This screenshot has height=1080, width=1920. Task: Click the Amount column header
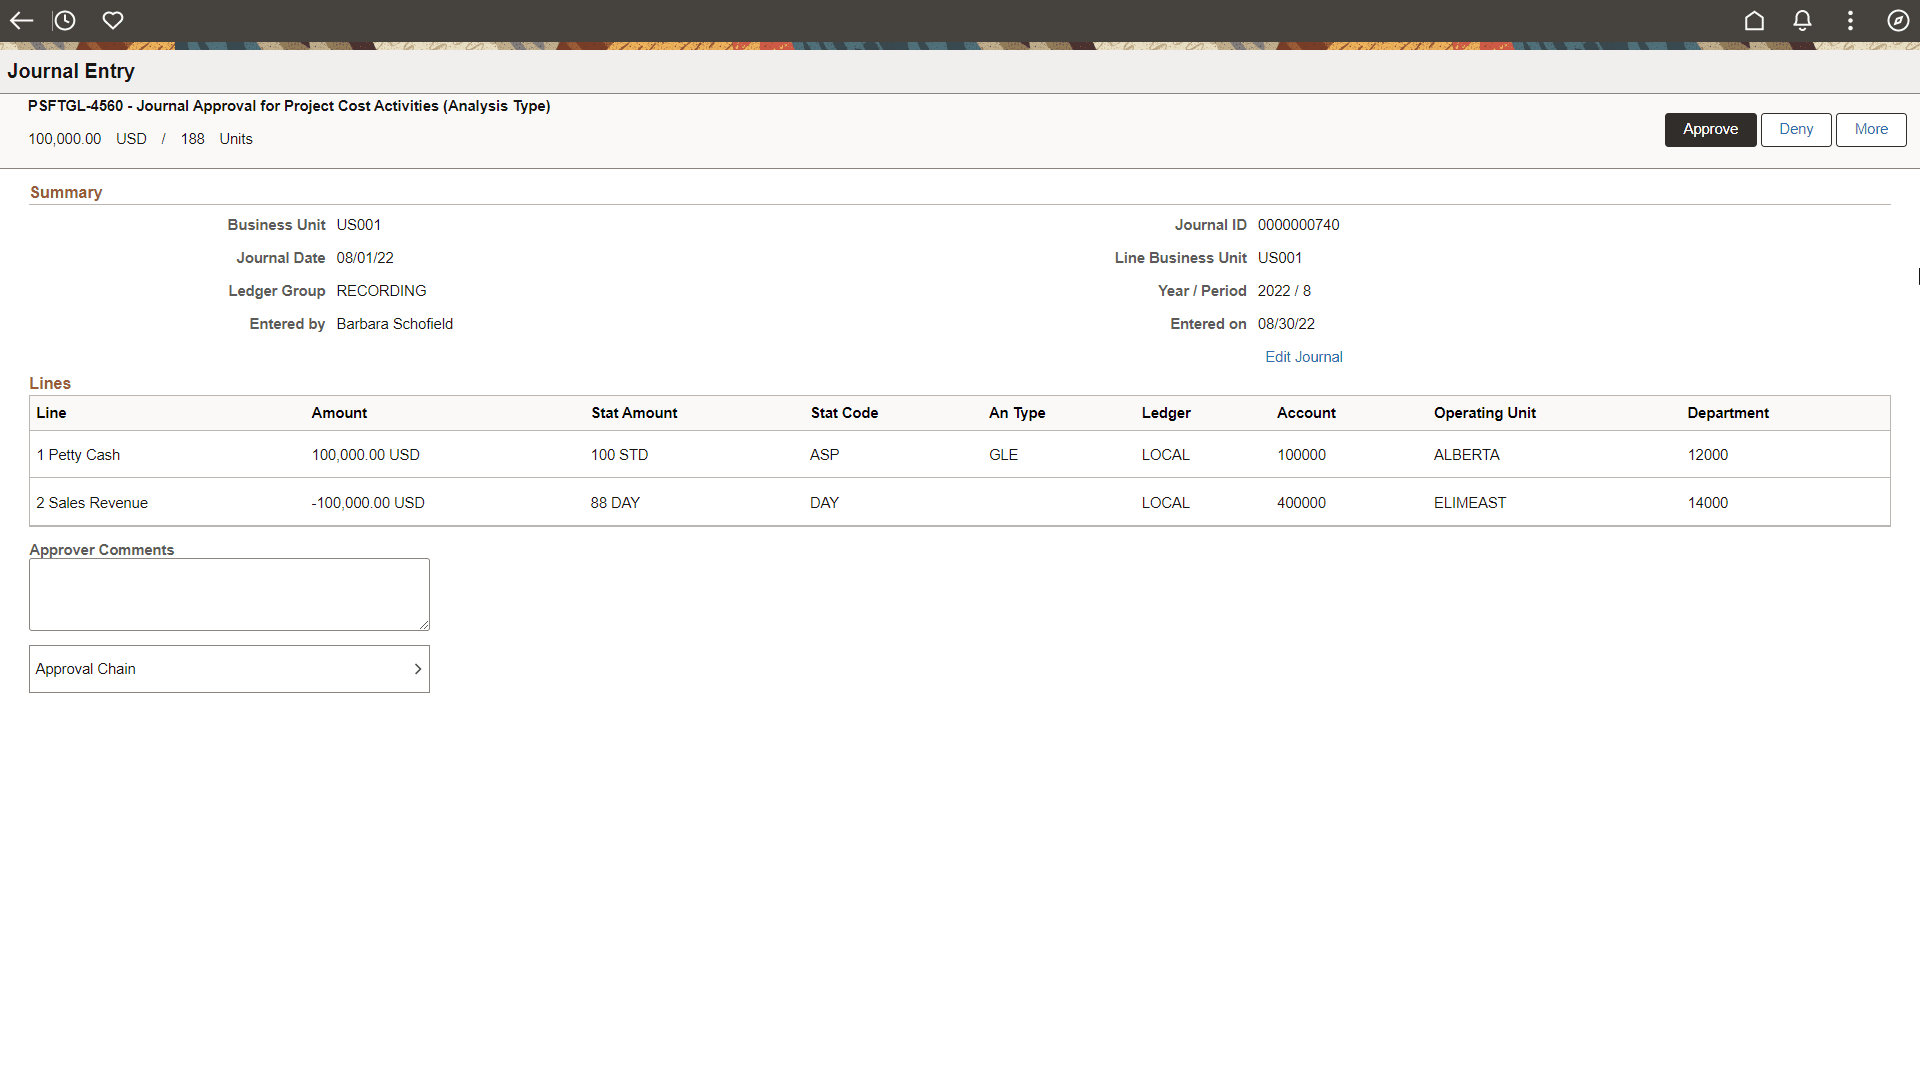pyautogui.click(x=339, y=412)
